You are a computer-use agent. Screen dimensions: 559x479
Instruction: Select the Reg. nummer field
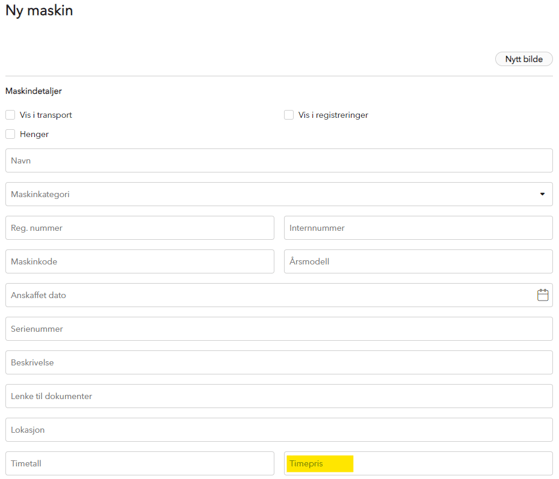[x=140, y=228]
